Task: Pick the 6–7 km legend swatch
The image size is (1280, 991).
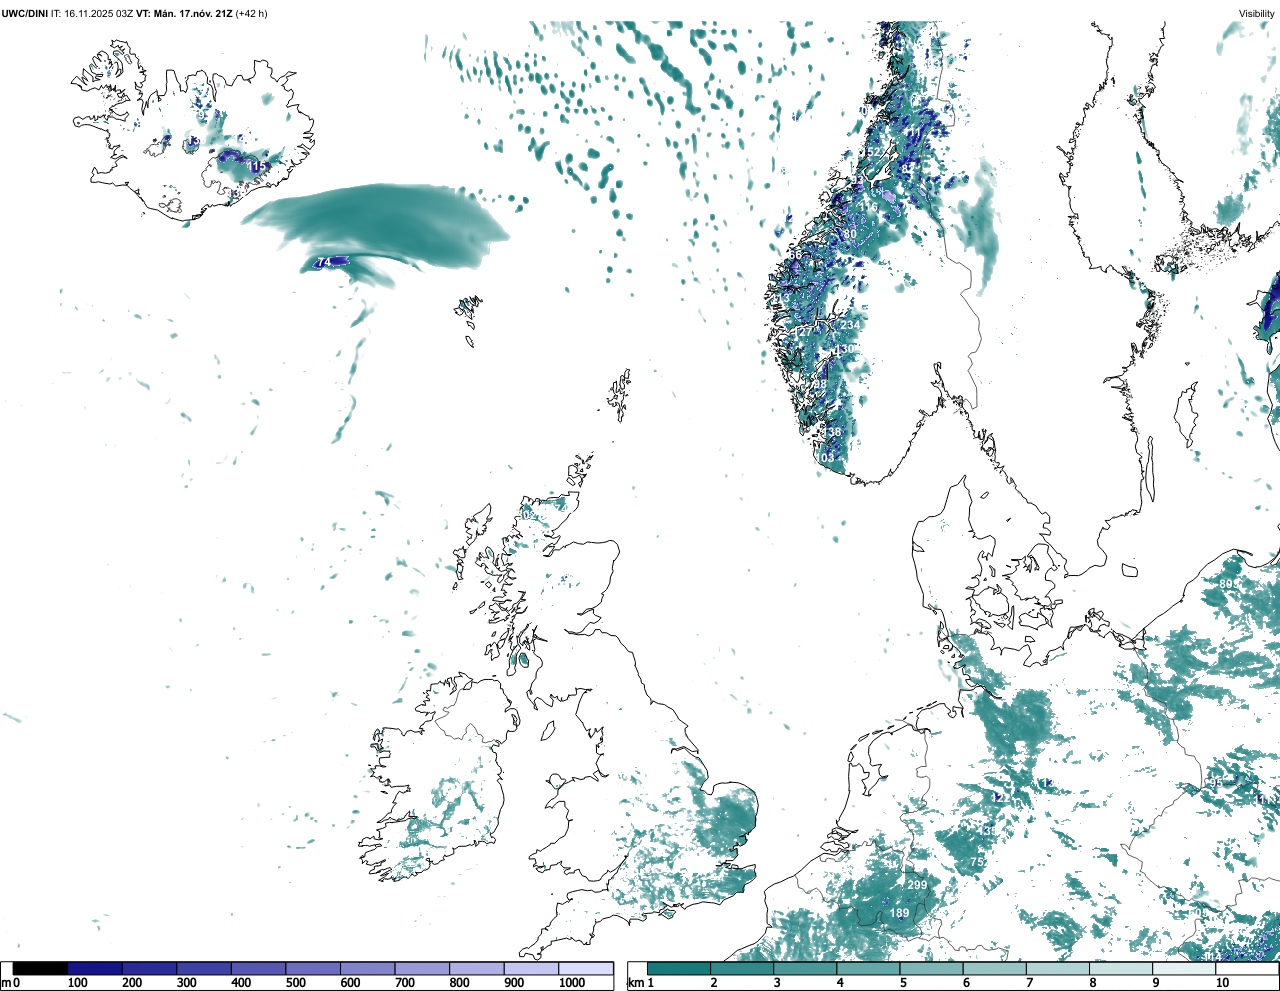Action: pyautogui.click(x=995, y=968)
